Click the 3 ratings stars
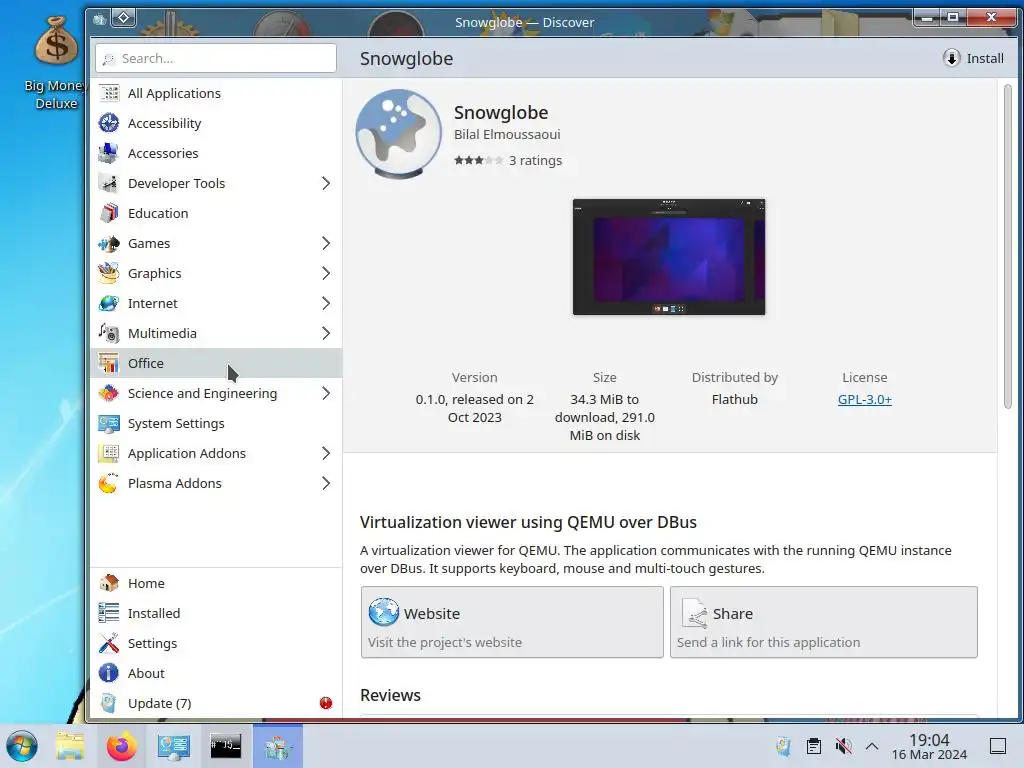This screenshot has height=768, width=1024. [479, 160]
